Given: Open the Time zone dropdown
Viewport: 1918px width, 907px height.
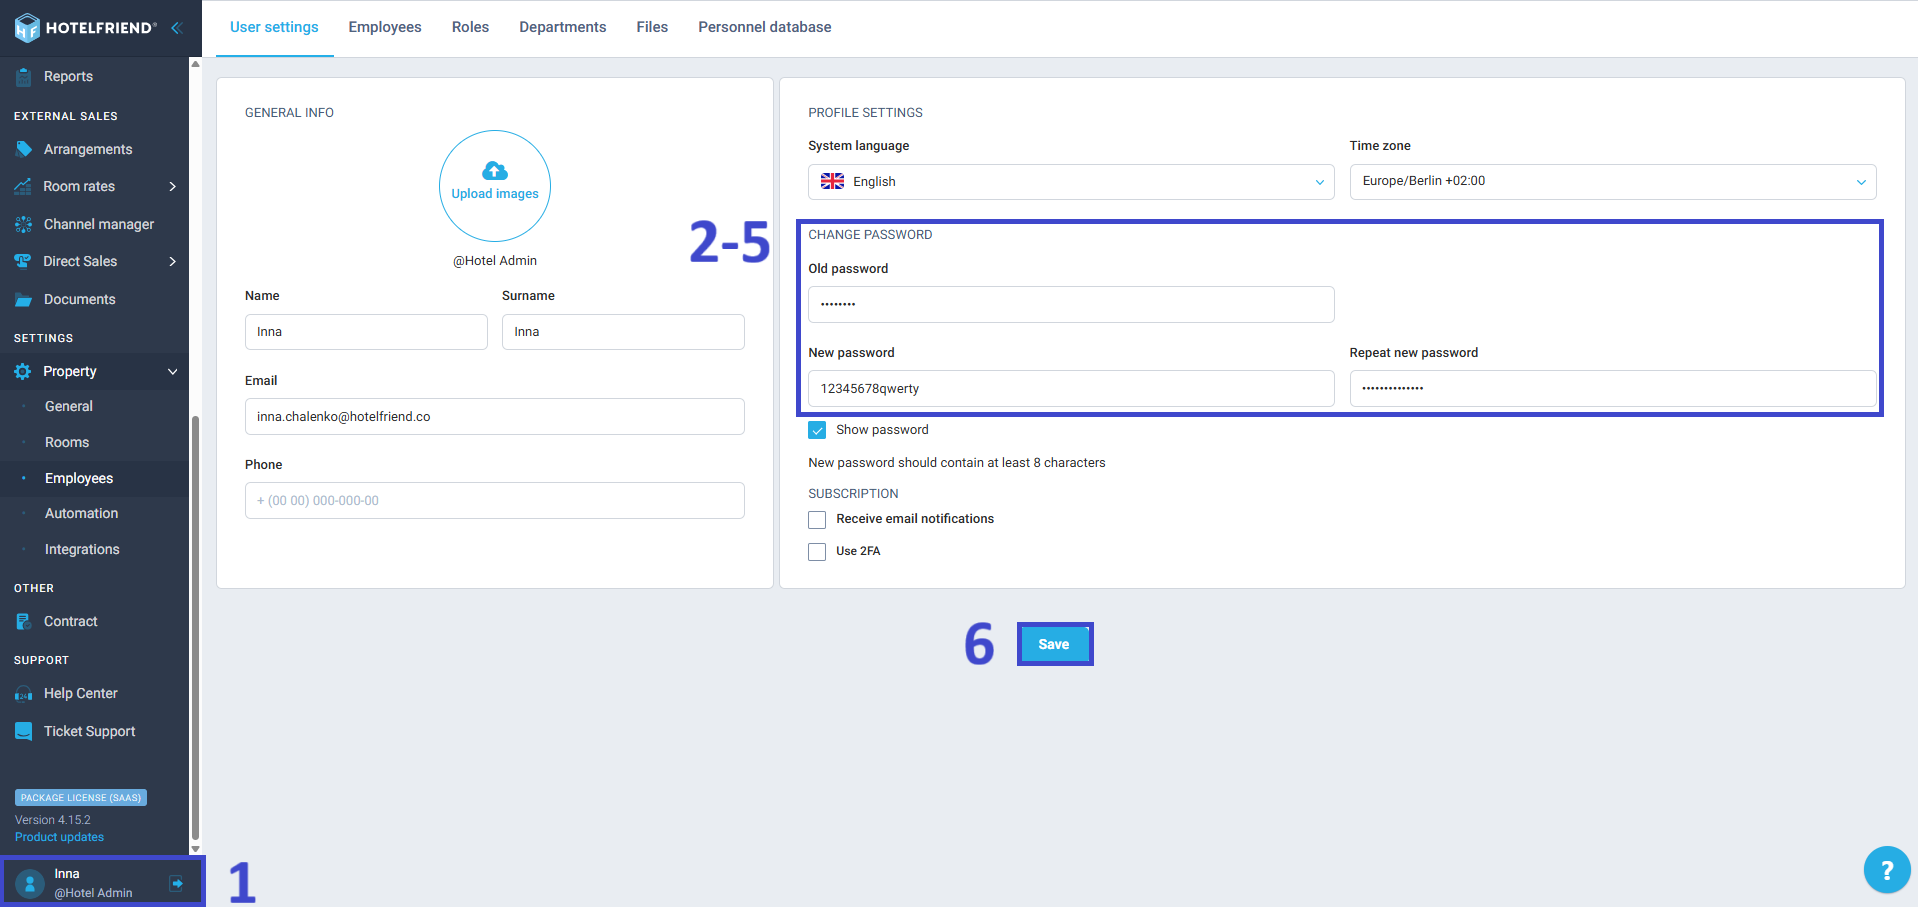Looking at the screenshot, I should coord(1612,182).
